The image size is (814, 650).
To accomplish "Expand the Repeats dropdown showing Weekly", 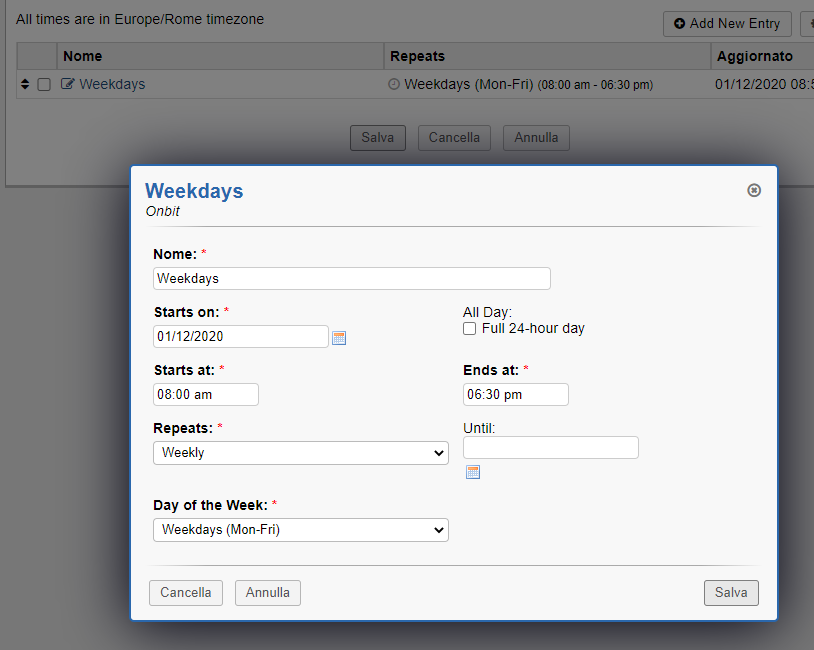I will [x=301, y=453].
